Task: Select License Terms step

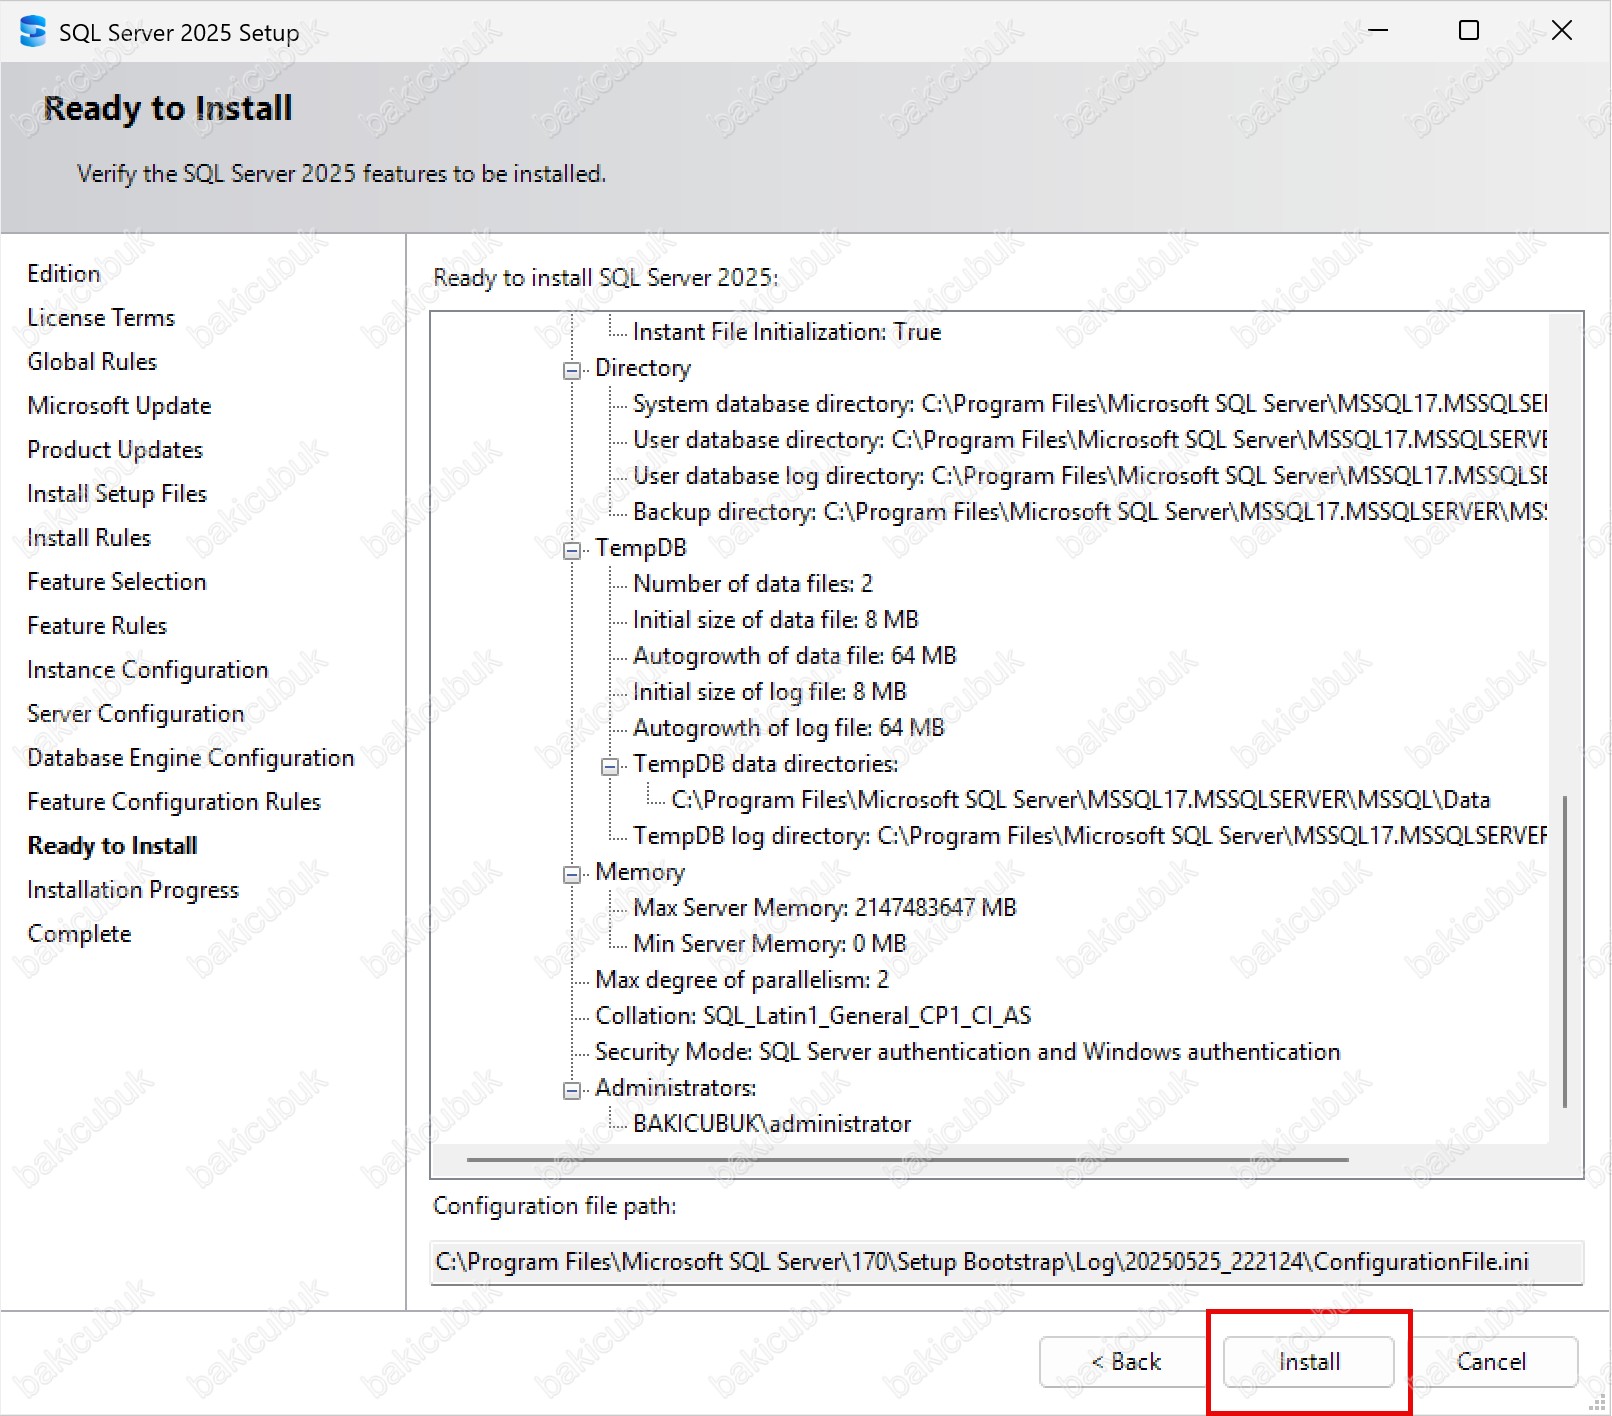Action: coord(101,317)
